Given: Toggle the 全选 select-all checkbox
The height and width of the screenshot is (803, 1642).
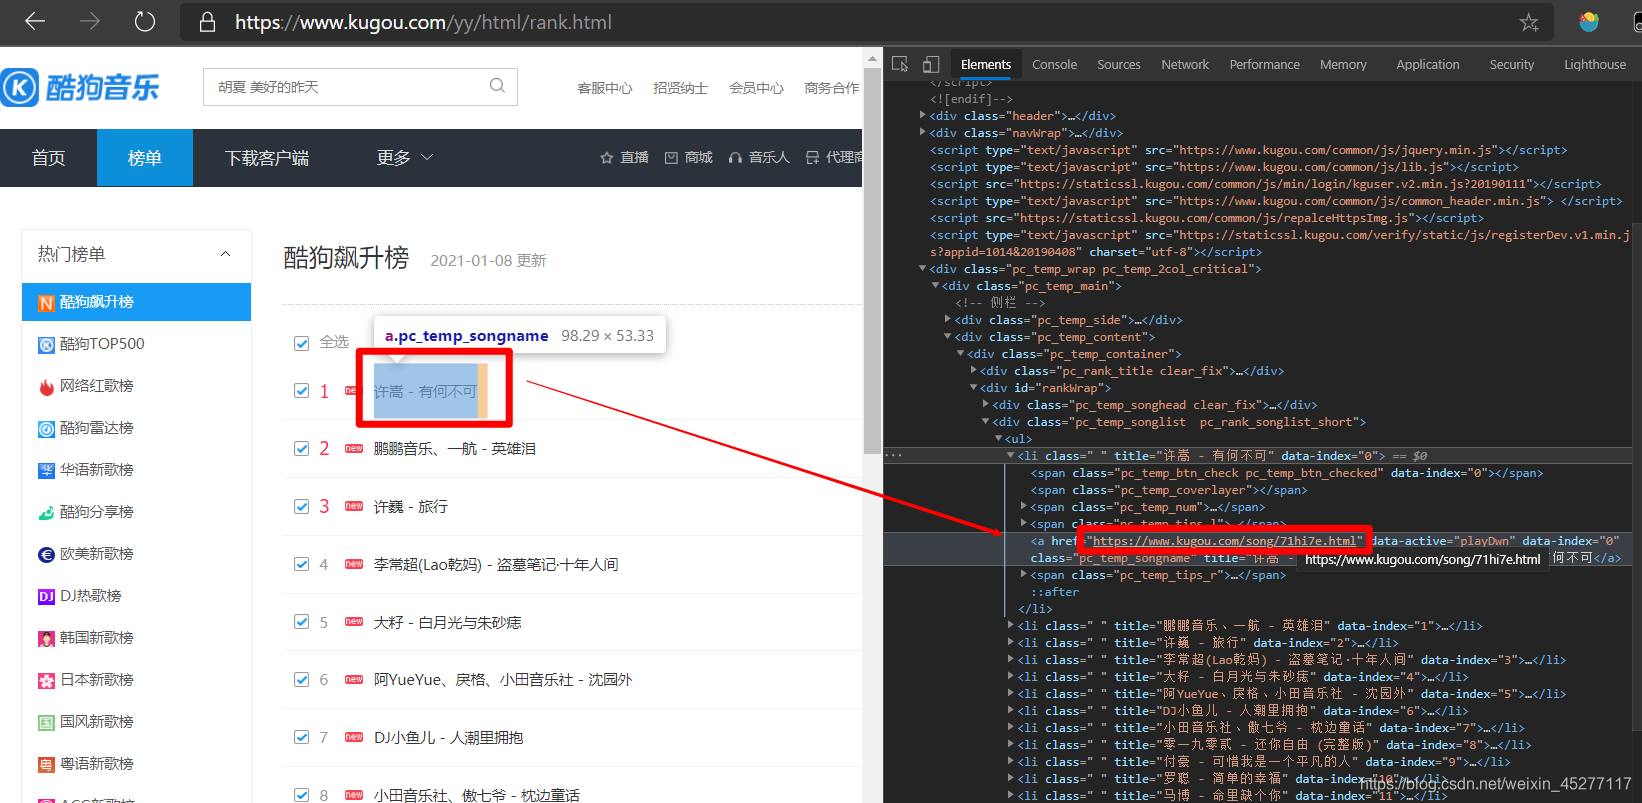Looking at the screenshot, I should coord(301,343).
